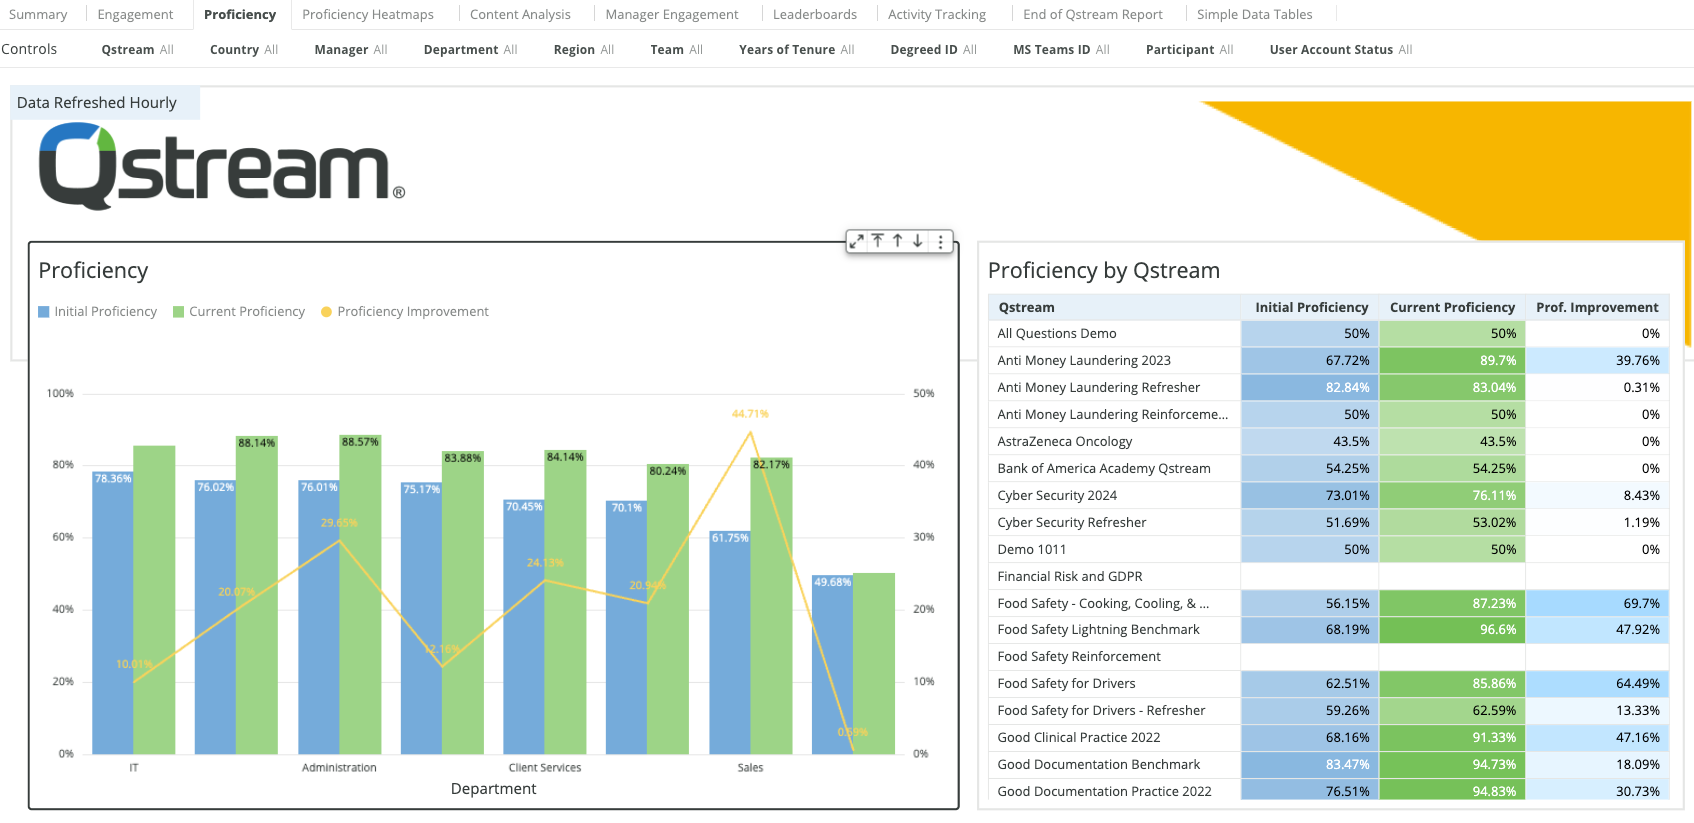Click the green bar labeled 84.14%

[x=565, y=602]
